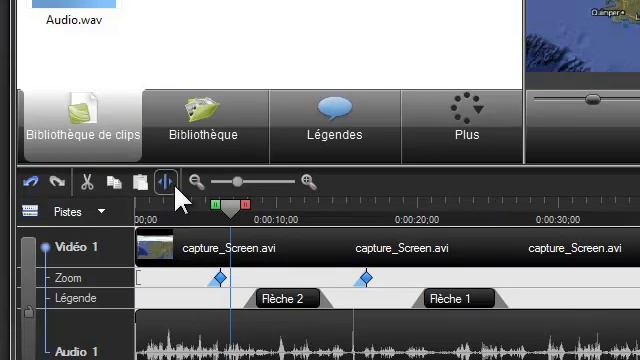Viewport: 640px width, 360px height.
Task: Select the Flèche 1 callout
Action: pos(459,299)
